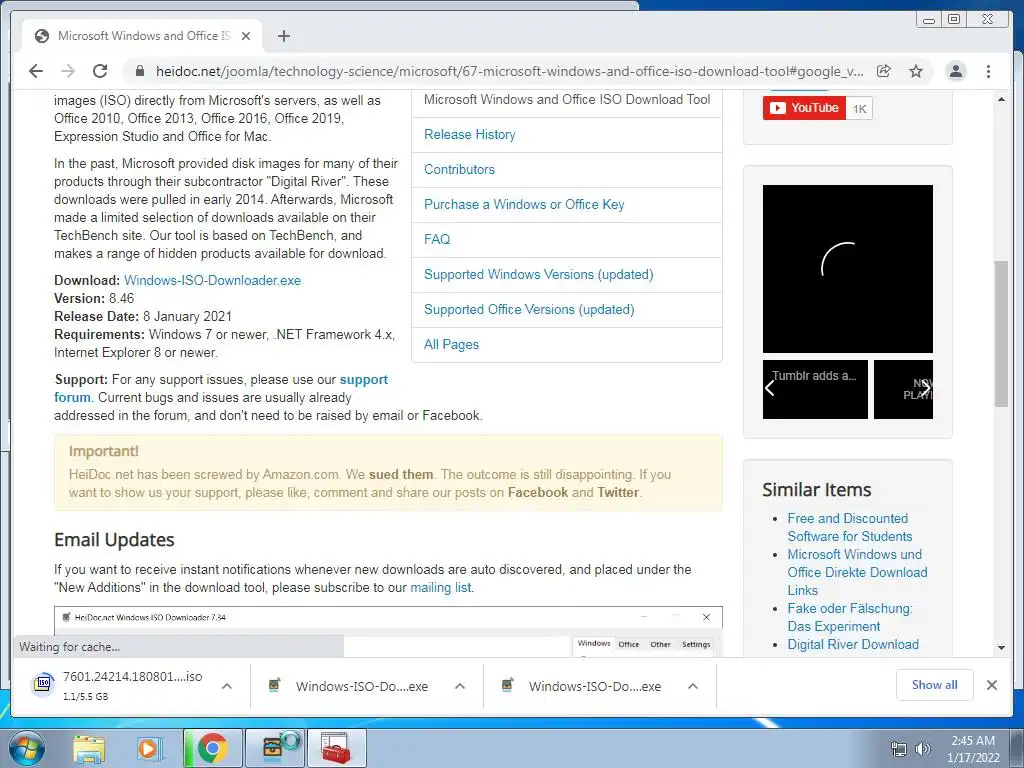This screenshot has width=1024, height=768.
Task: Open the support forum link
Action: point(363,379)
